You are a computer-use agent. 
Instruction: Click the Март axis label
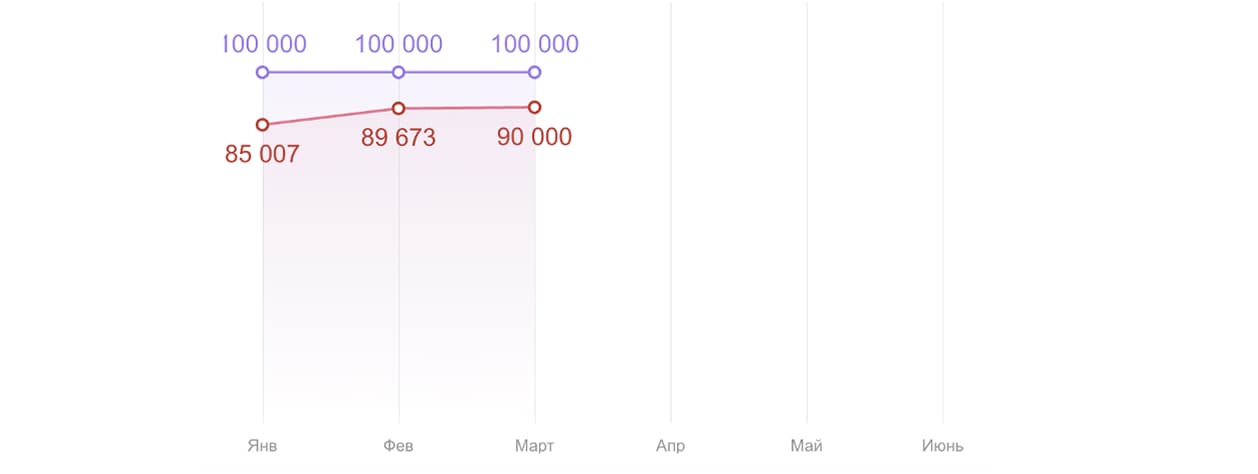534,446
